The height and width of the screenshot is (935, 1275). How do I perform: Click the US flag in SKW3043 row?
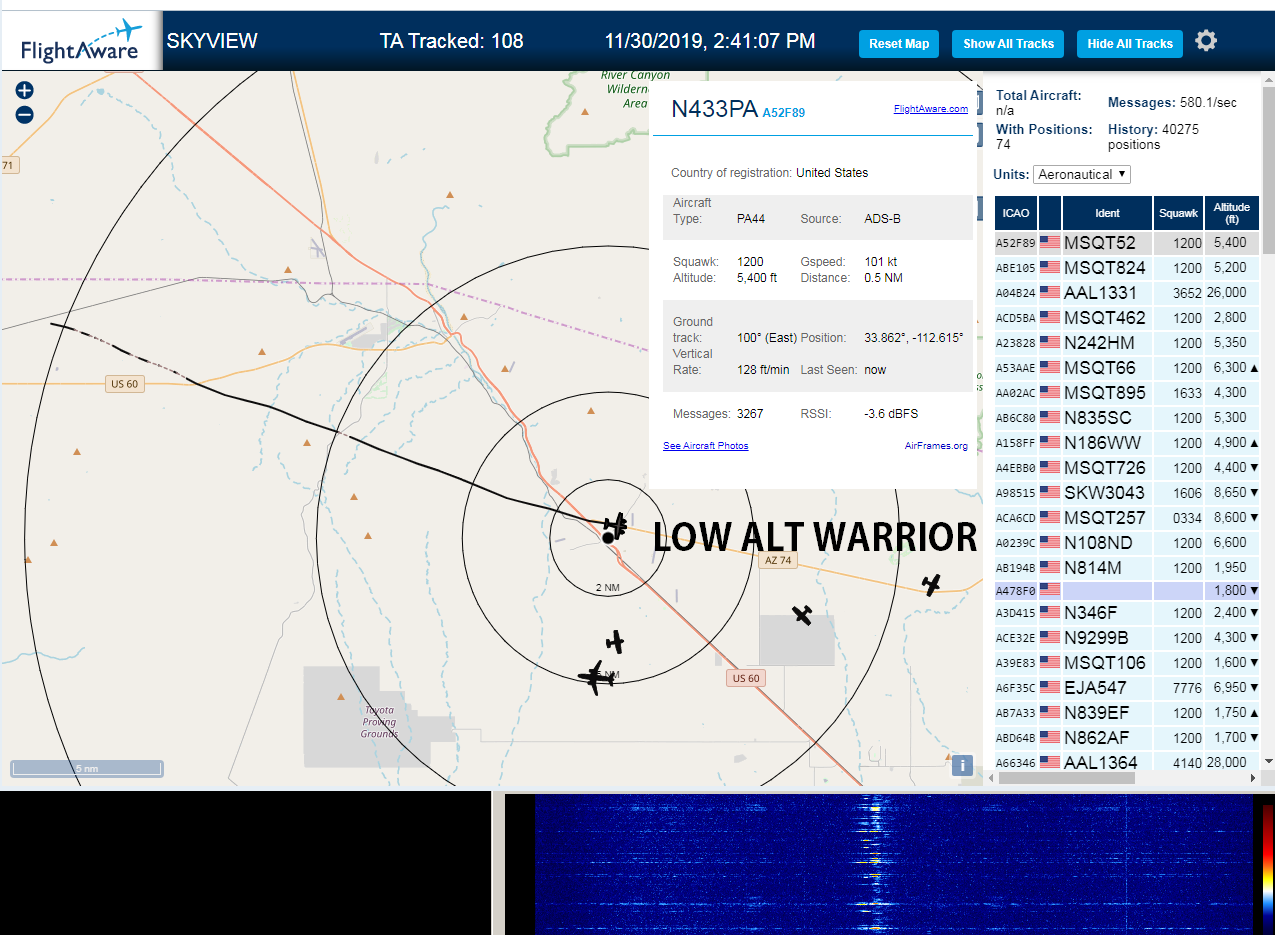[x=1050, y=493]
